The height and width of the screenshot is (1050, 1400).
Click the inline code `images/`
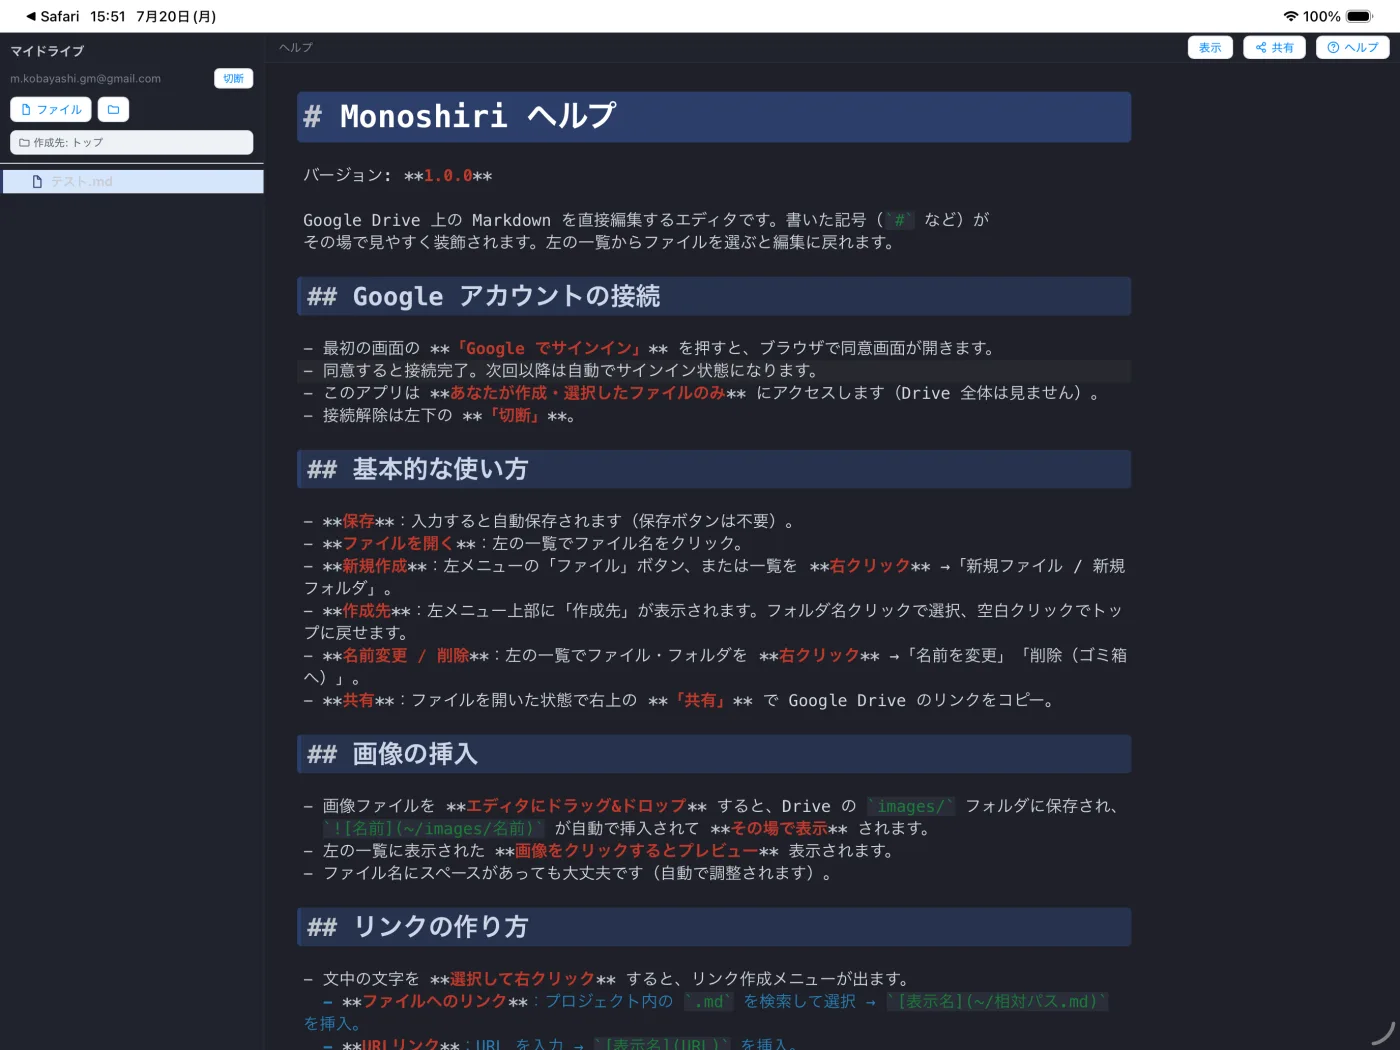point(911,806)
